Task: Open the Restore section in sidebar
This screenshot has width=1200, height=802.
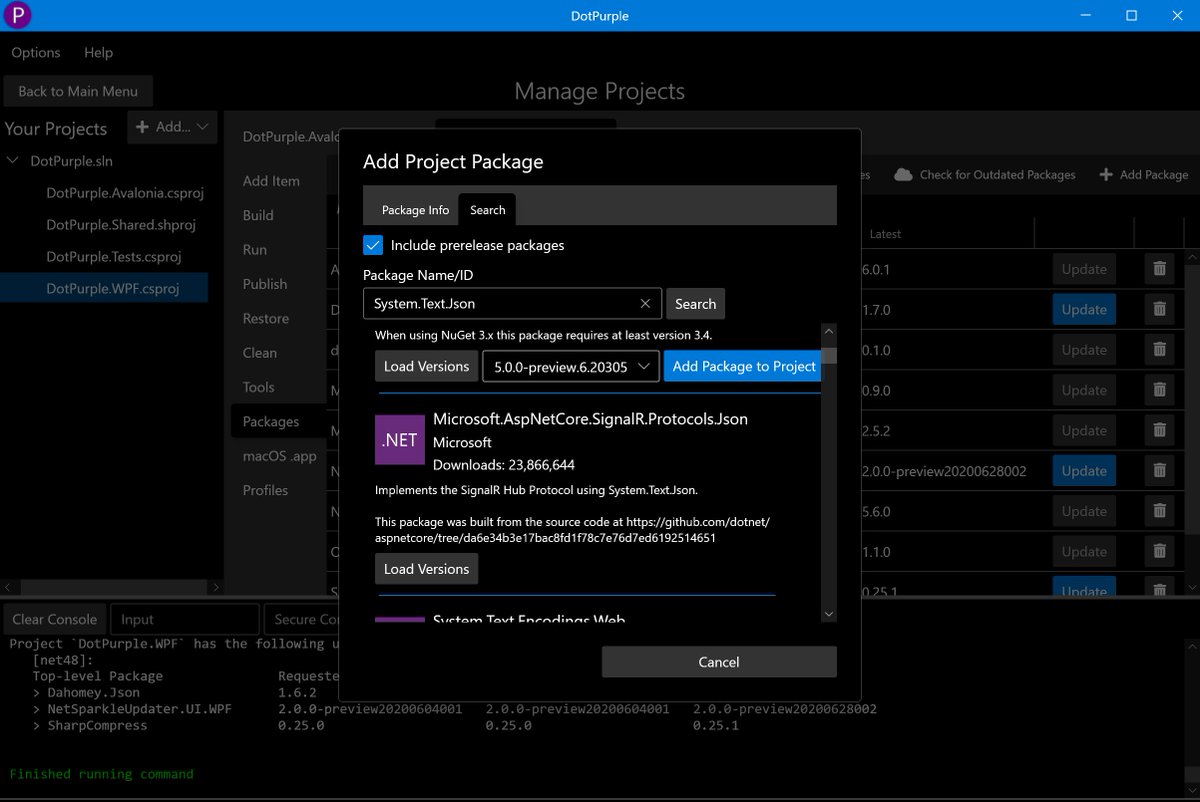Action: pyautogui.click(x=266, y=319)
